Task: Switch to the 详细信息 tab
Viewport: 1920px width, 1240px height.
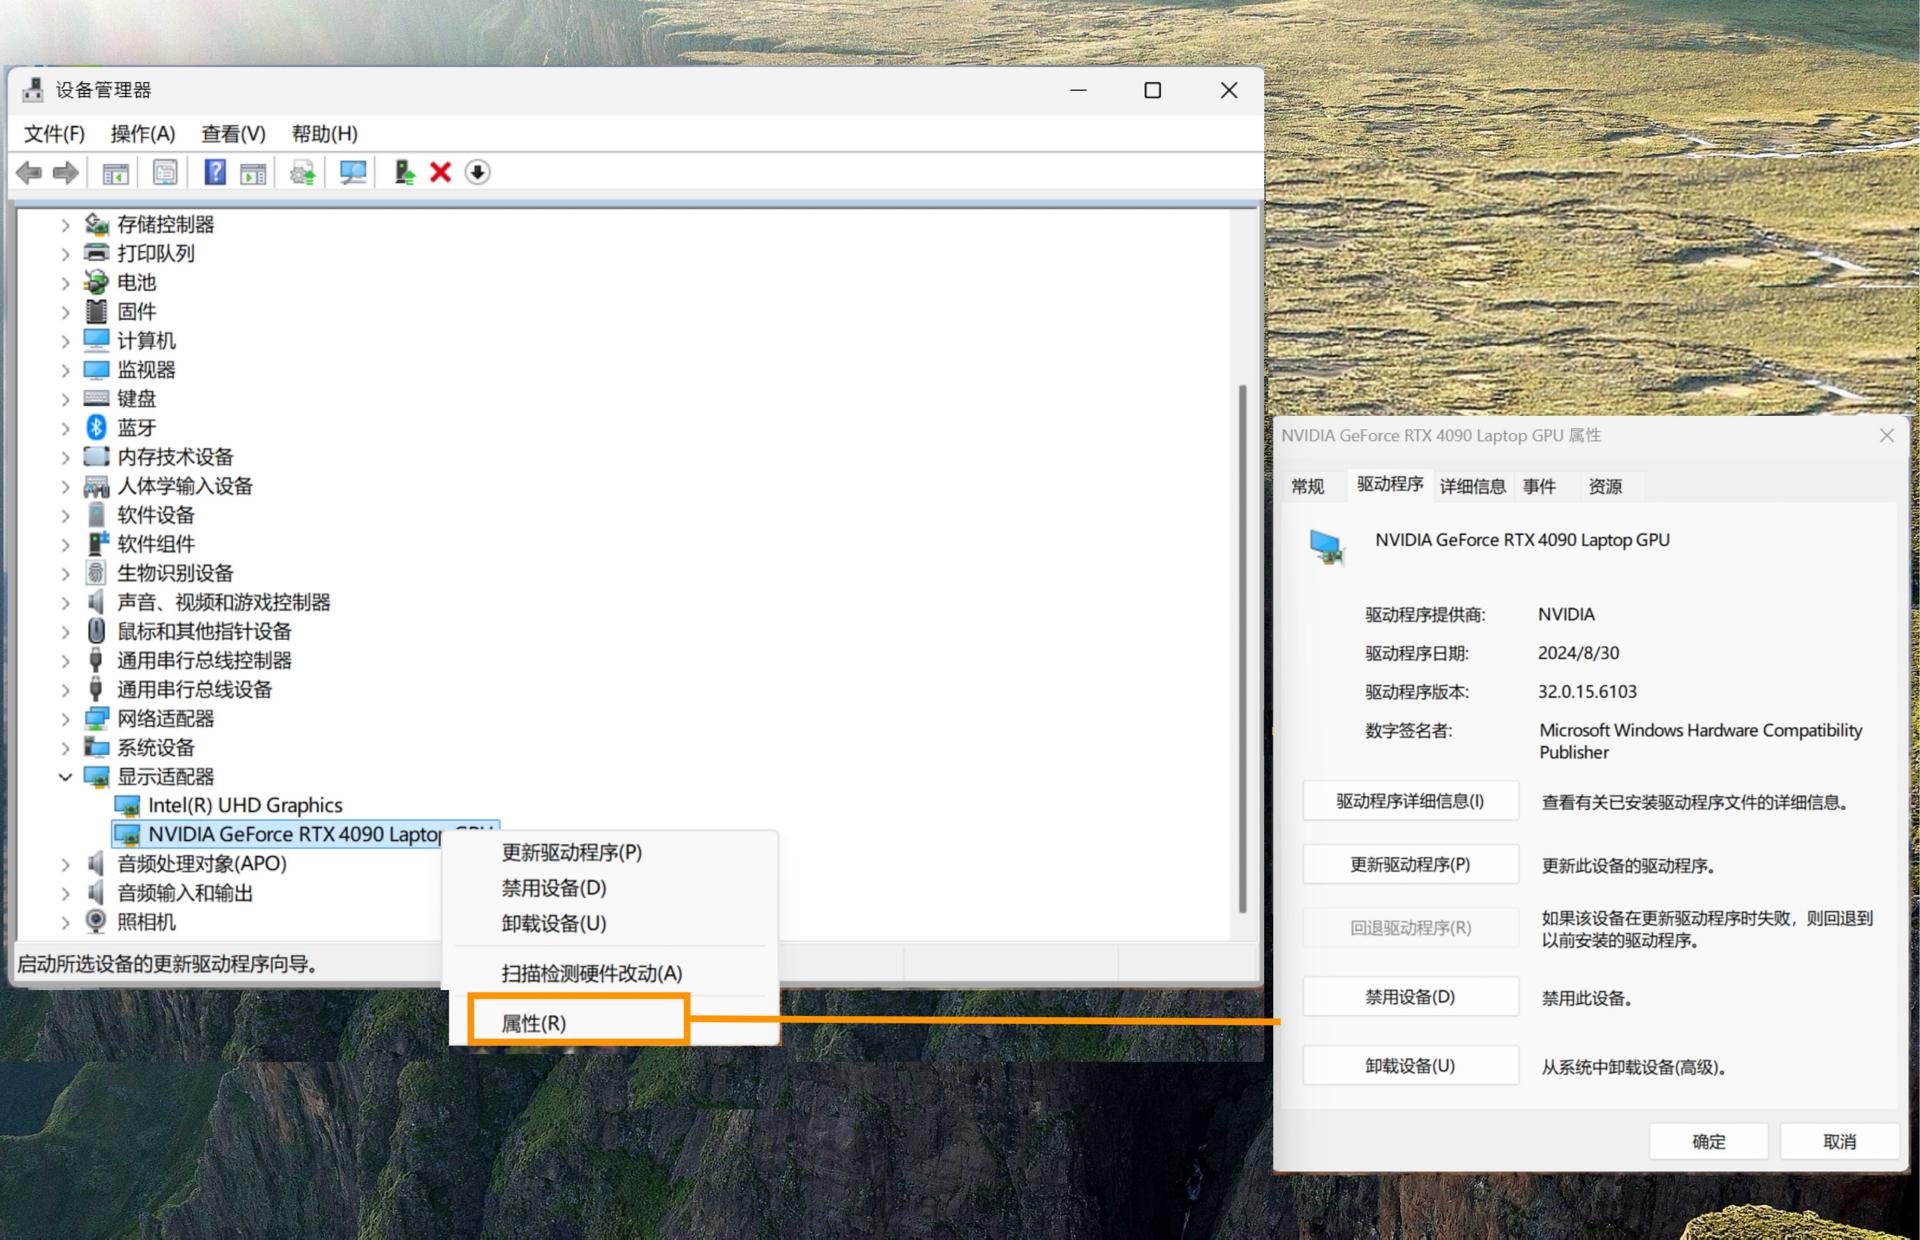Action: pos(1472,486)
